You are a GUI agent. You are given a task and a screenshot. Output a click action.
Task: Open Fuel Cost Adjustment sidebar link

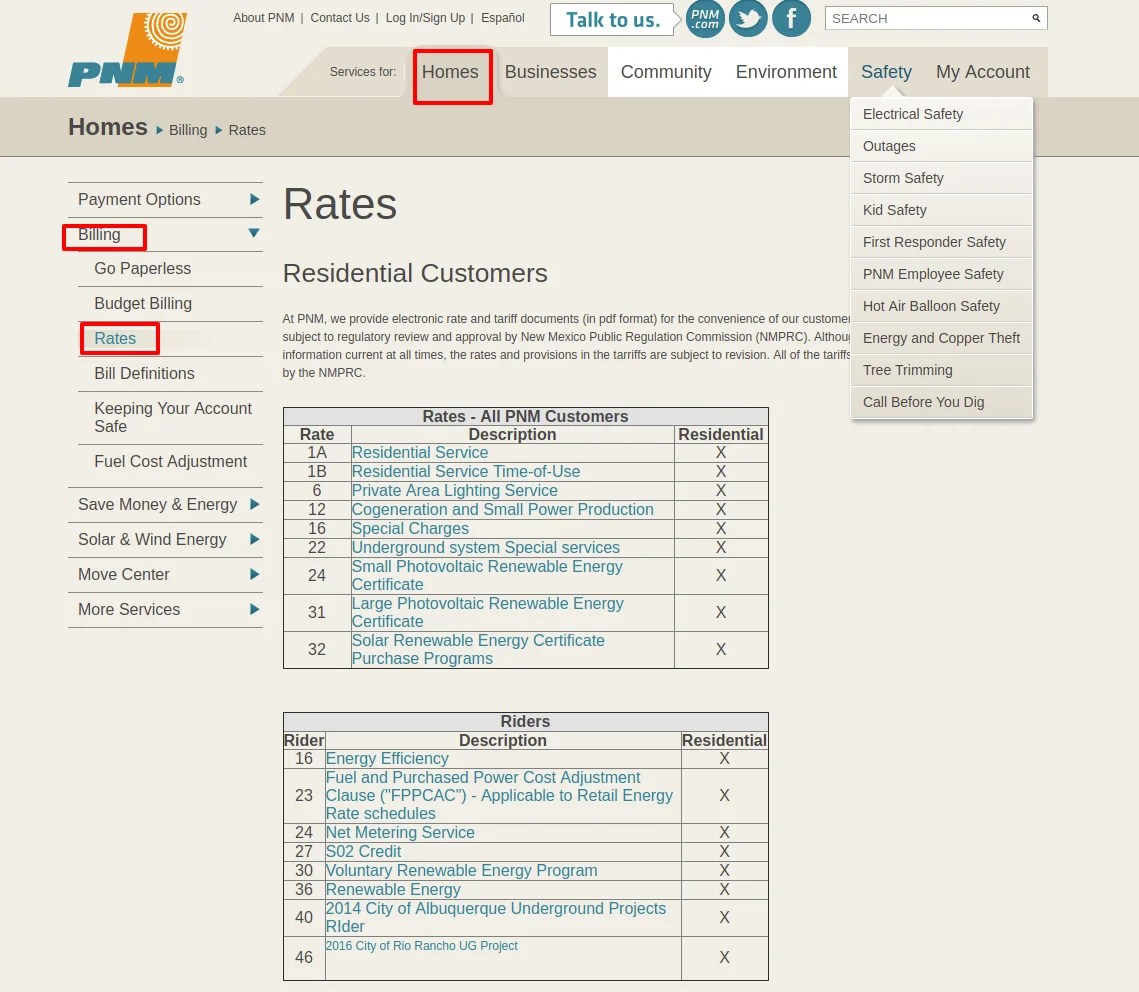171,461
